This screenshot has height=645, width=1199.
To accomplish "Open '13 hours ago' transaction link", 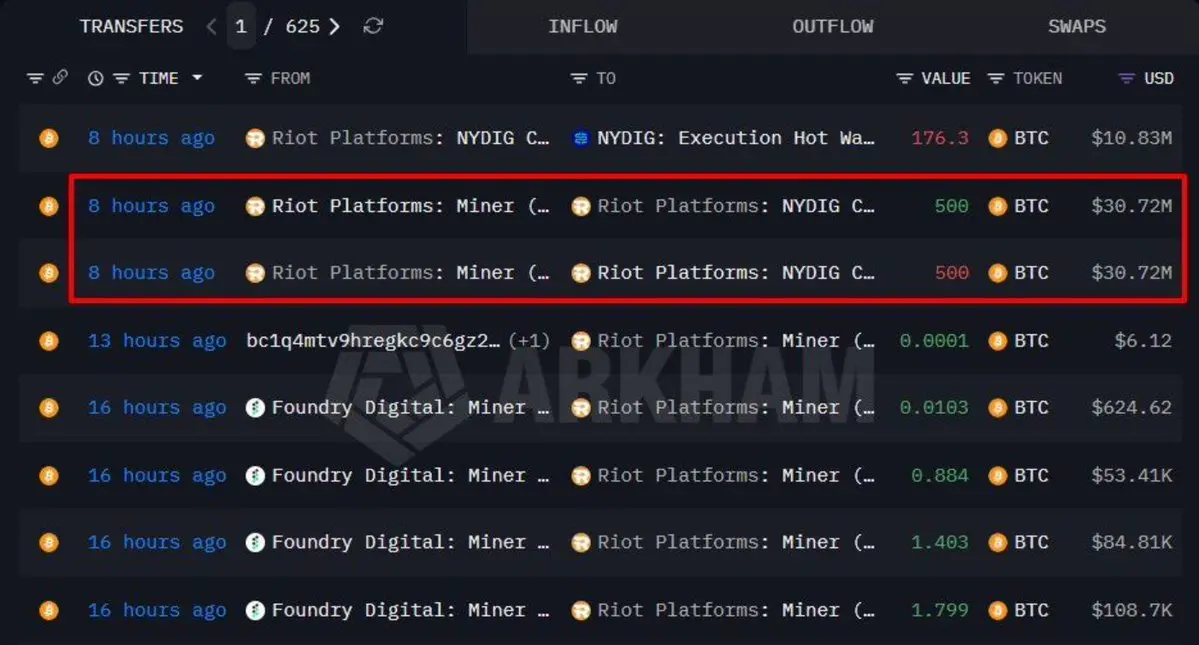I will tap(157, 341).
